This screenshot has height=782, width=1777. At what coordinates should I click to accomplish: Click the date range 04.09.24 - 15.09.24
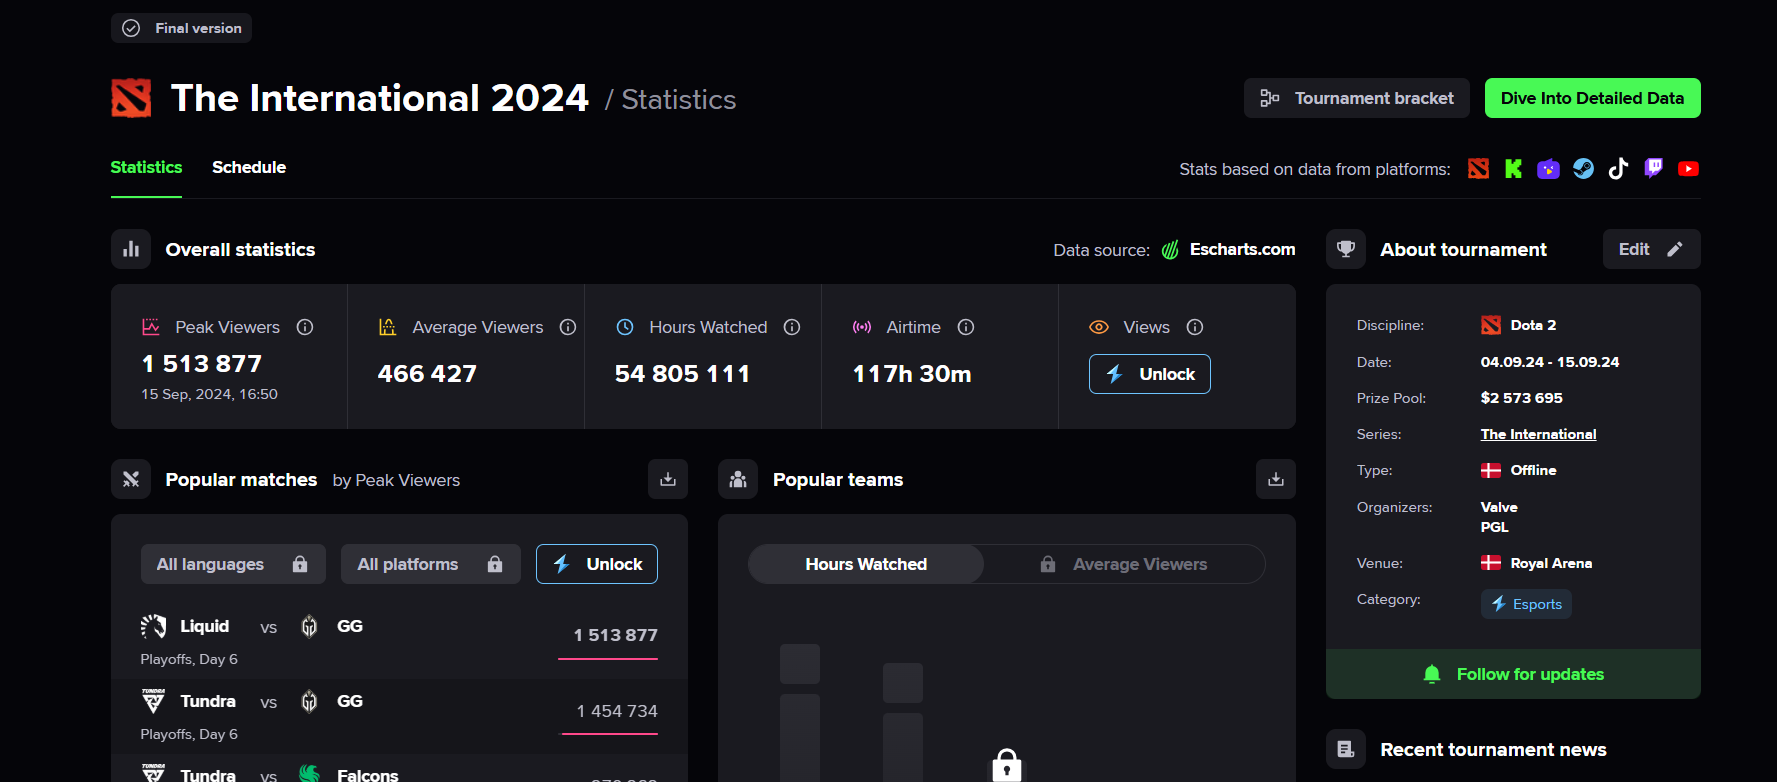point(1550,362)
